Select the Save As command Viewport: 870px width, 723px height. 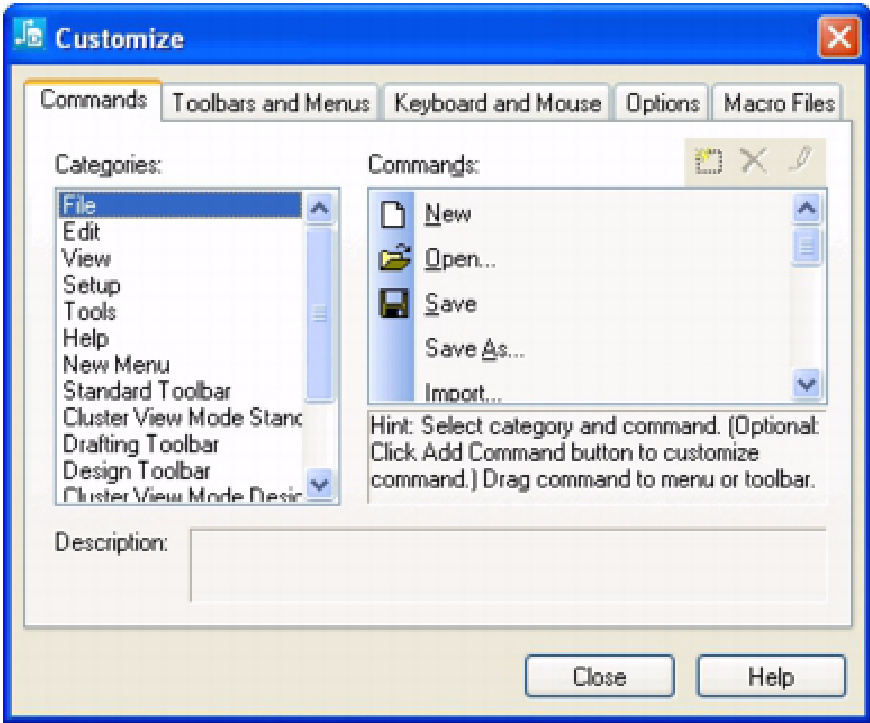(475, 348)
